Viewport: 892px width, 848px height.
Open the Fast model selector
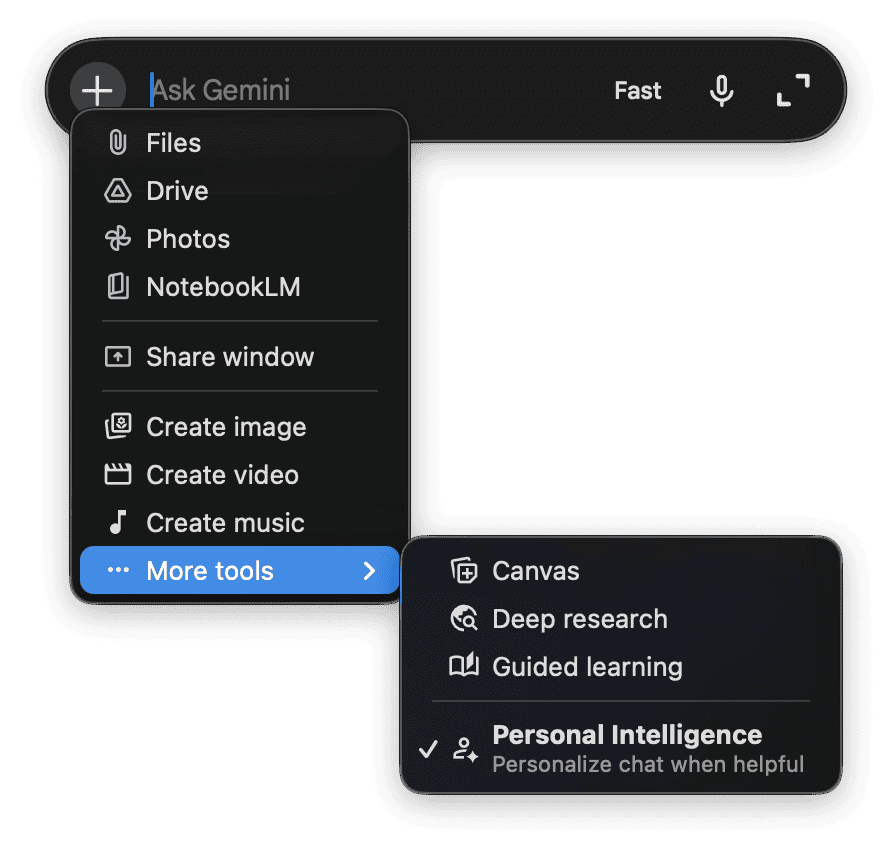click(x=637, y=91)
